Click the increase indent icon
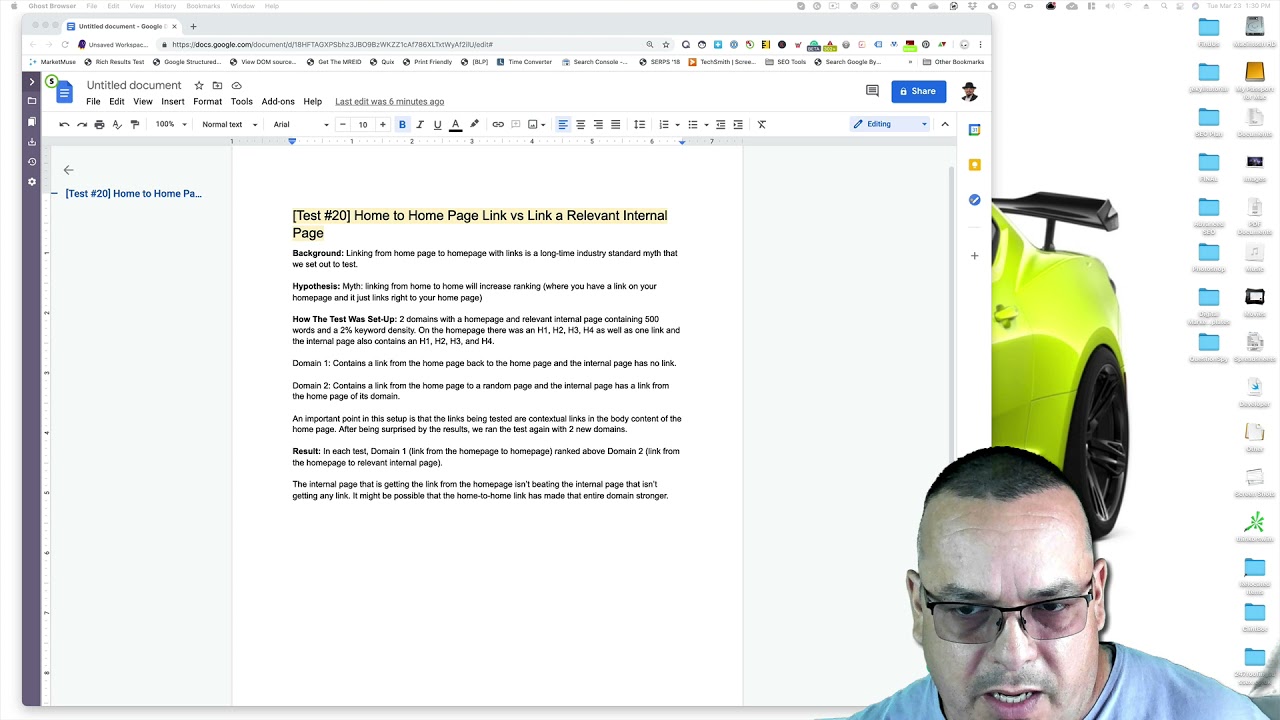1280x720 pixels. point(738,124)
